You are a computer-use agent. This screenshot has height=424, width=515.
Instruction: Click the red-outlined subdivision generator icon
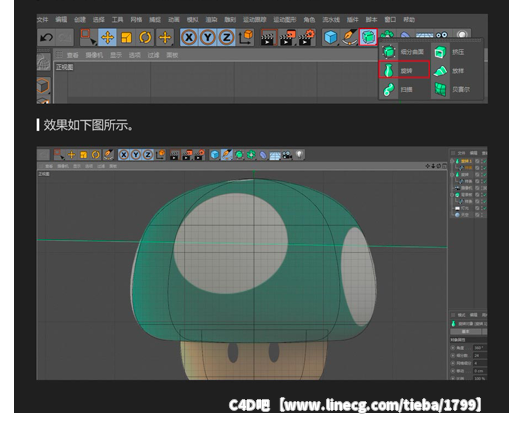(x=368, y=37)
